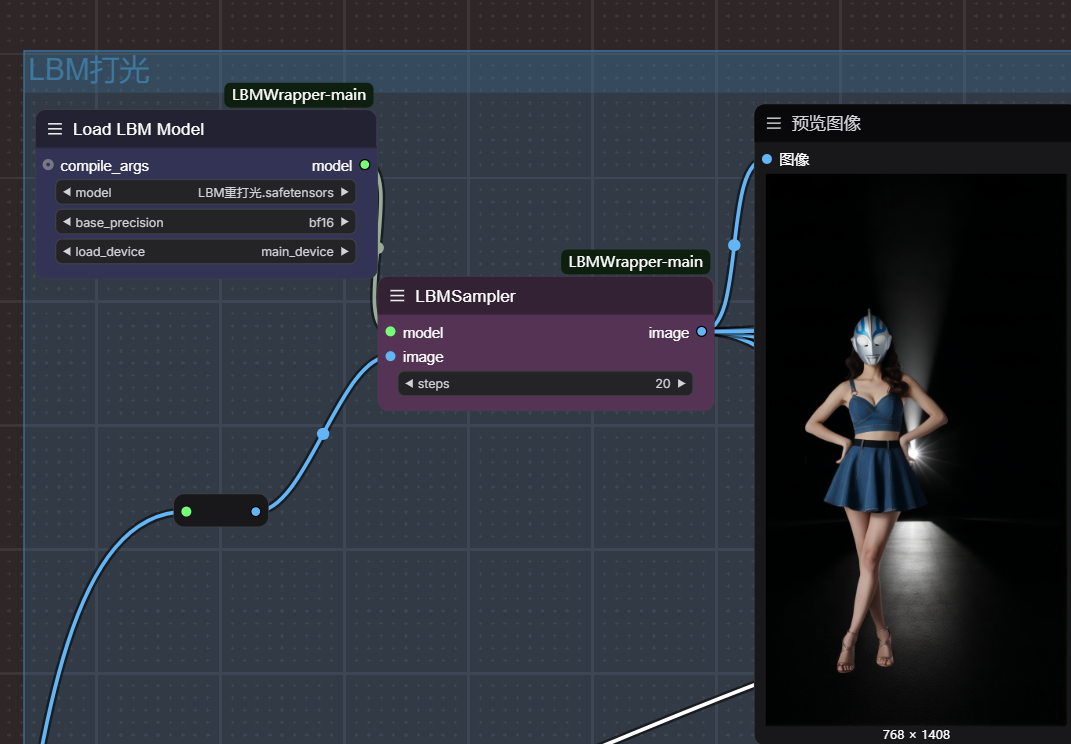Click the 图像 input socket on preview node

[766, 159]
